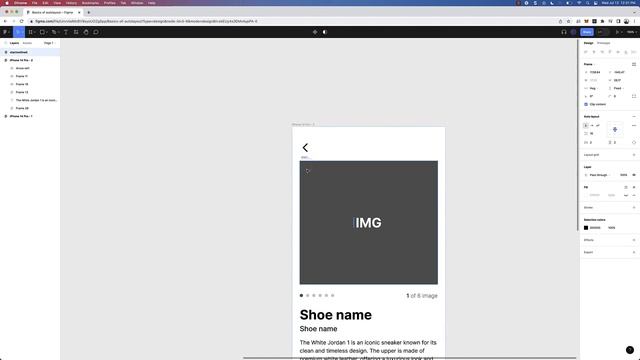Open Chrome Bookmarks menu
The height and width of the screenshot is (360, 640).
point(90,3)
